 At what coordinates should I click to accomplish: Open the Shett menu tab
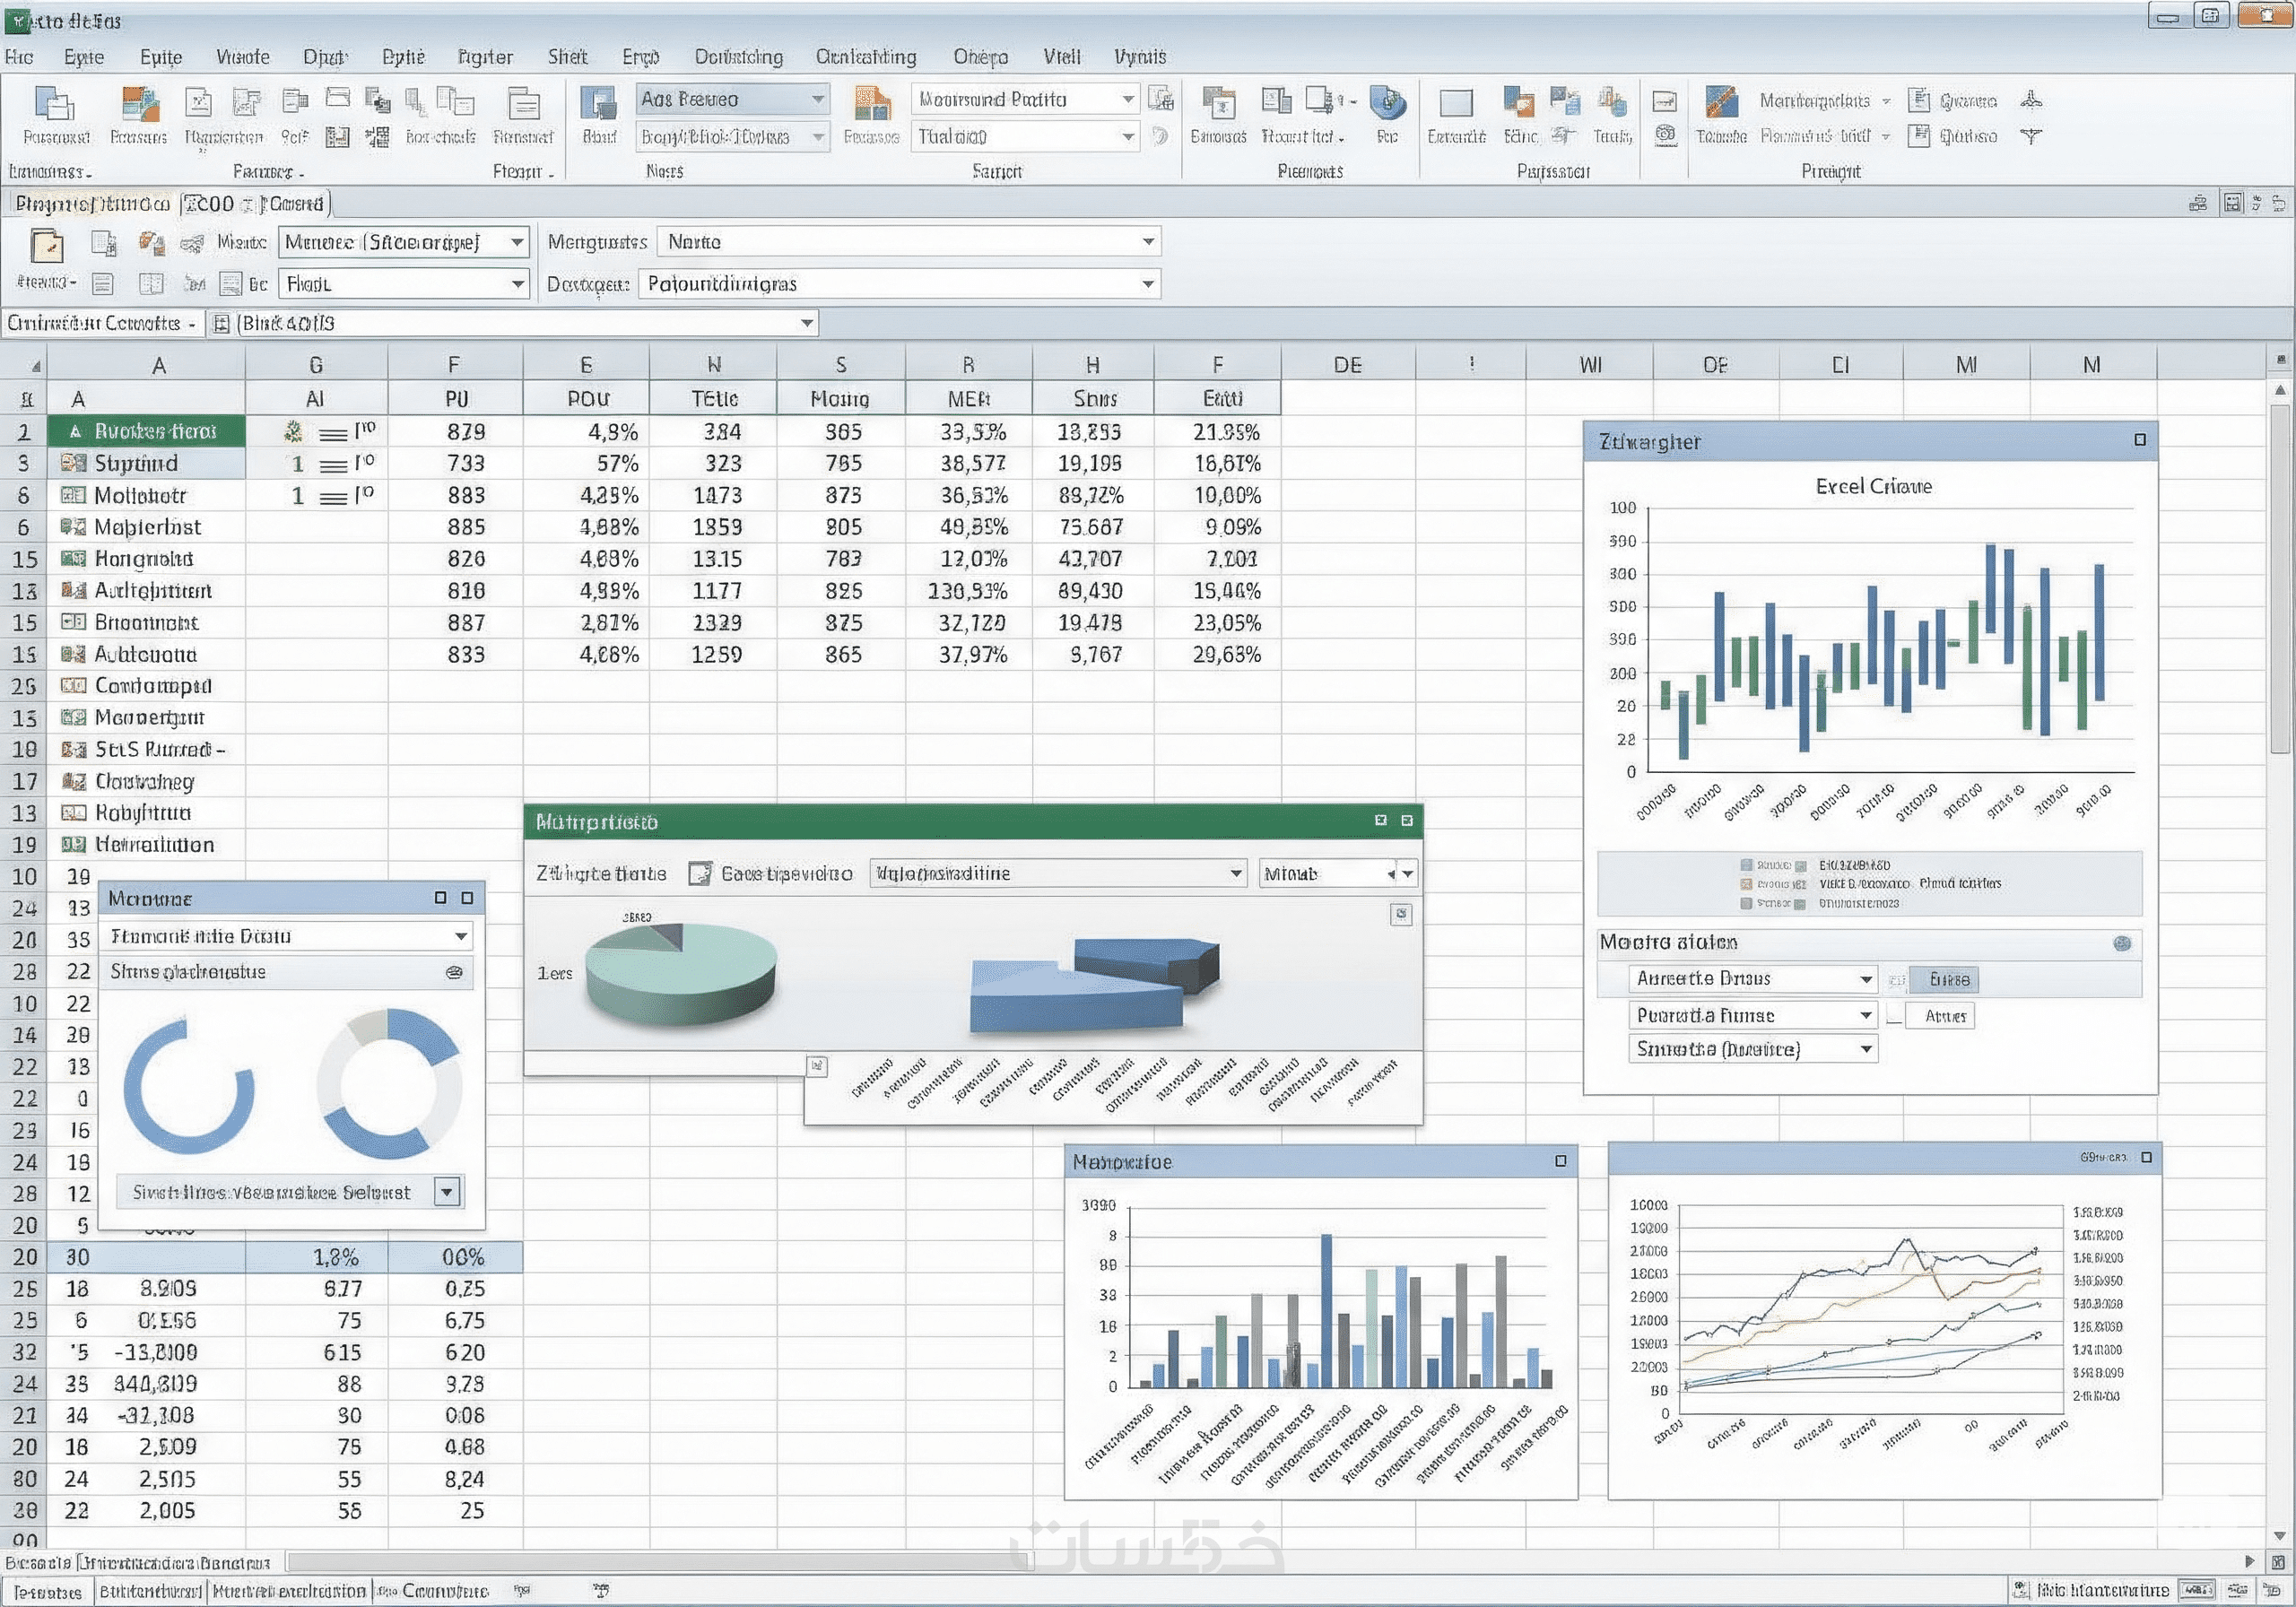click(567, 57)
